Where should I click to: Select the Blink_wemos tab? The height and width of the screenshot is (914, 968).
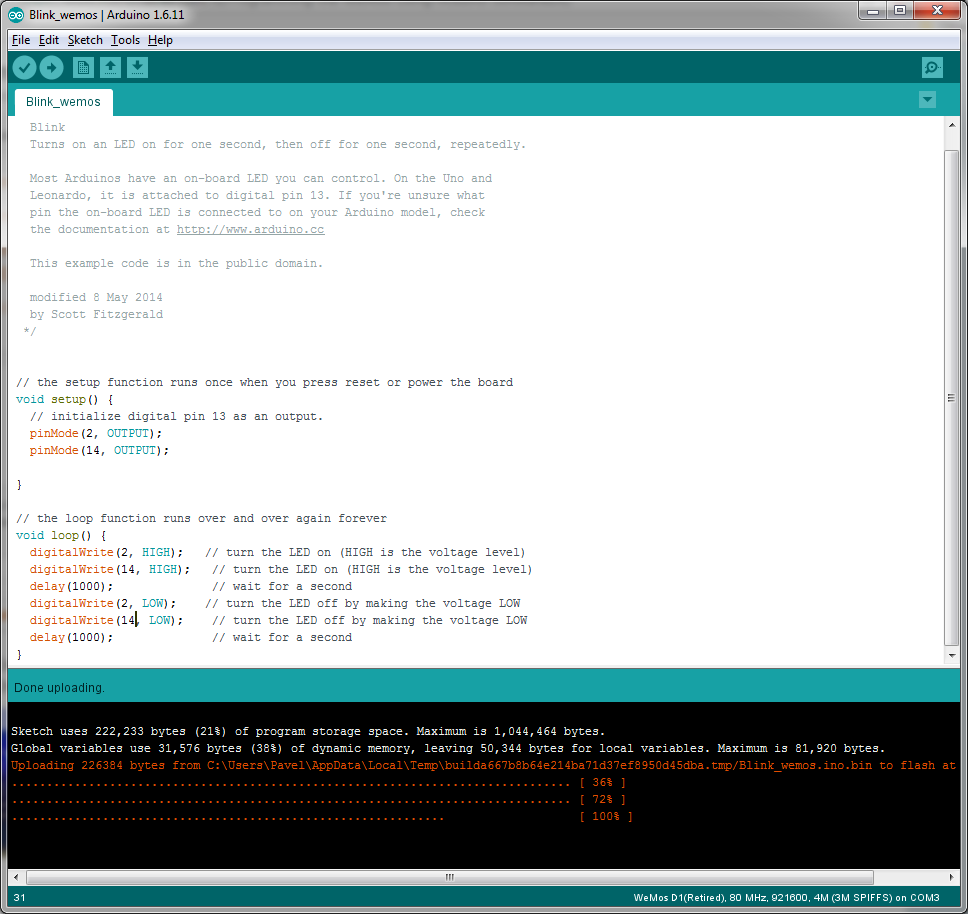click(x=63, y=101)
